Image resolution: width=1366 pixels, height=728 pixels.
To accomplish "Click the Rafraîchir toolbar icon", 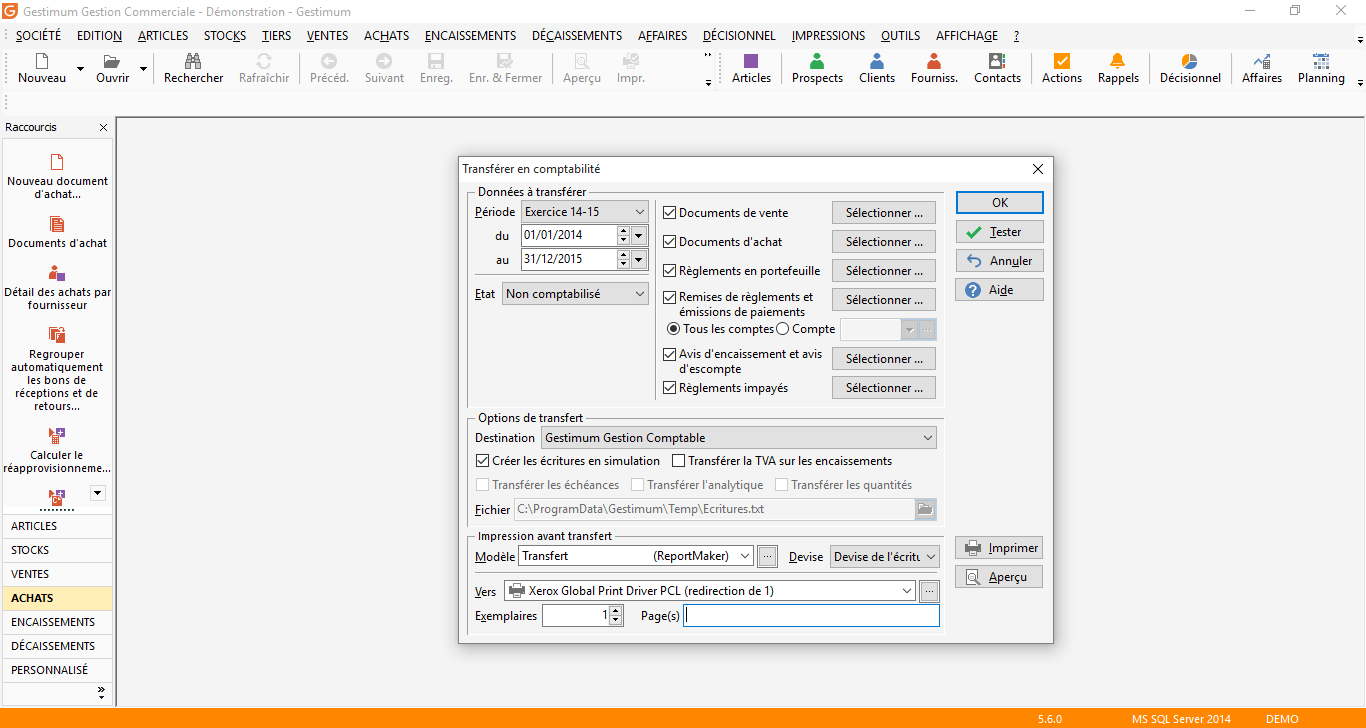I will coord(264,68).
